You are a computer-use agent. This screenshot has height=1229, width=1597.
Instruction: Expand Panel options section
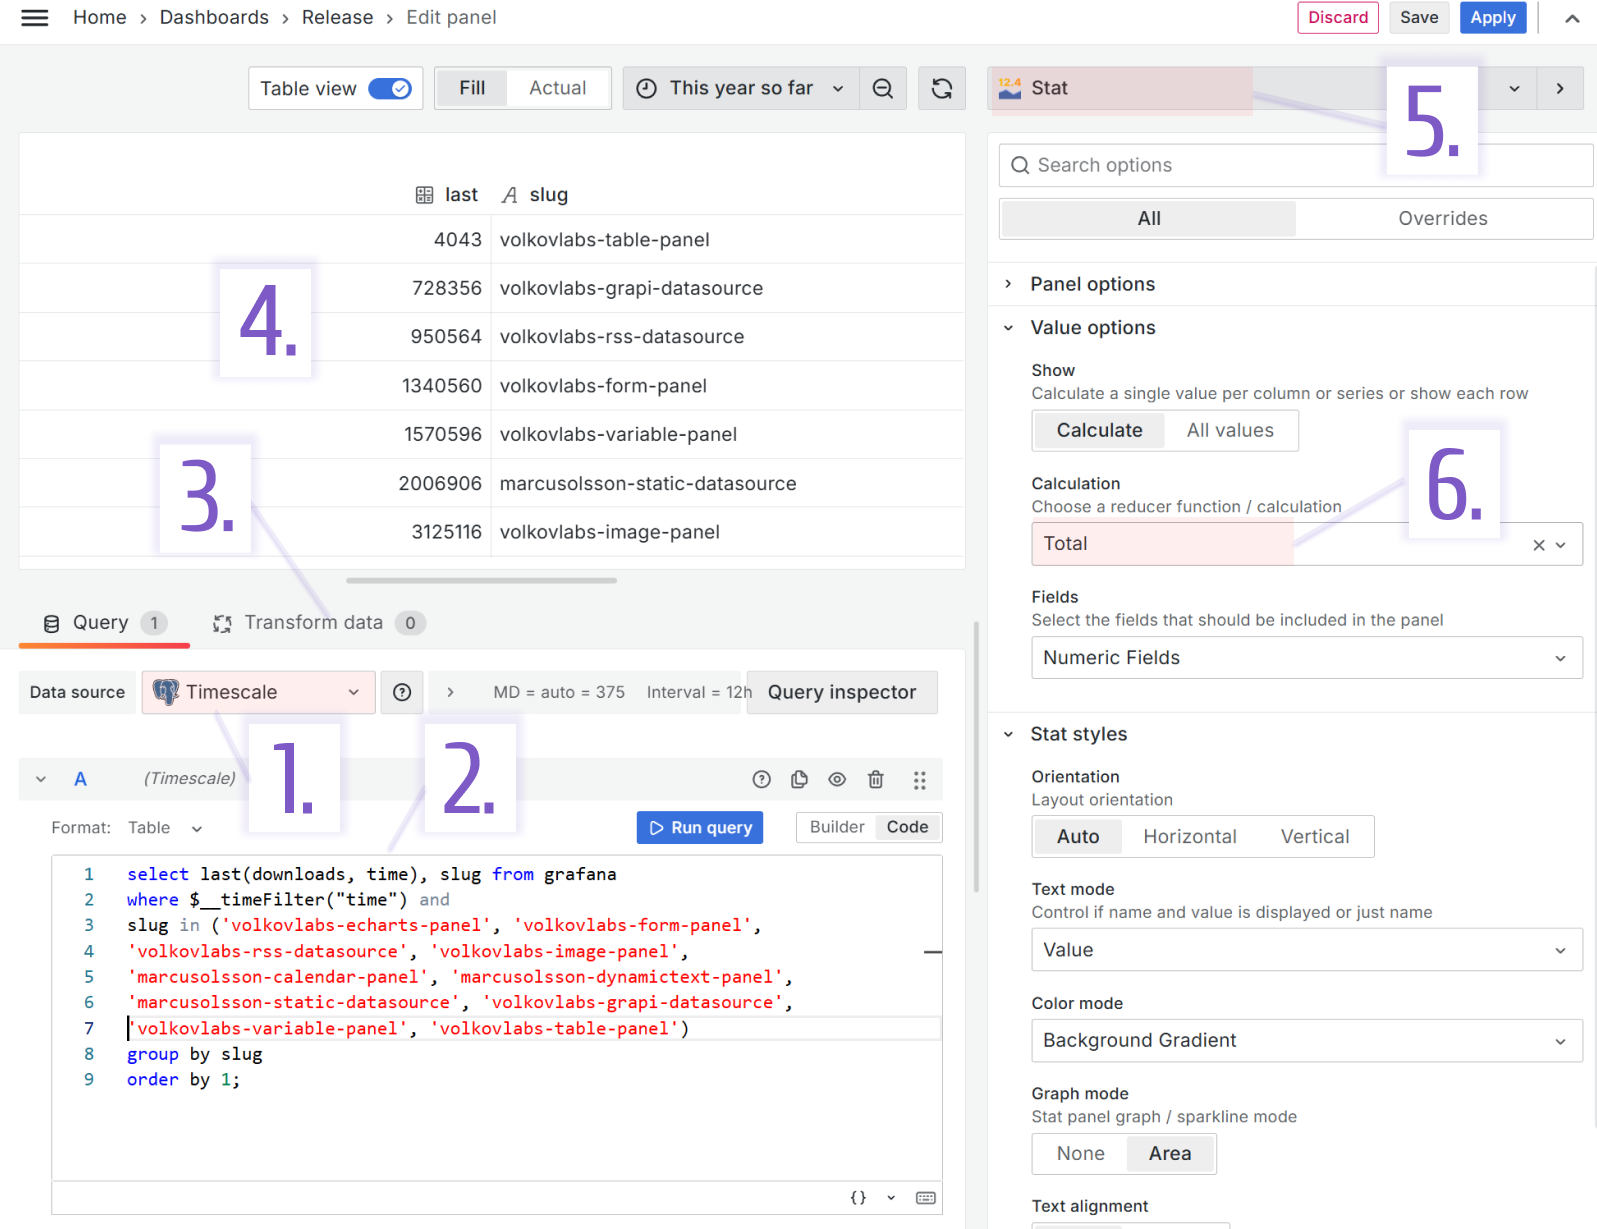click(x=1092, y=284)
